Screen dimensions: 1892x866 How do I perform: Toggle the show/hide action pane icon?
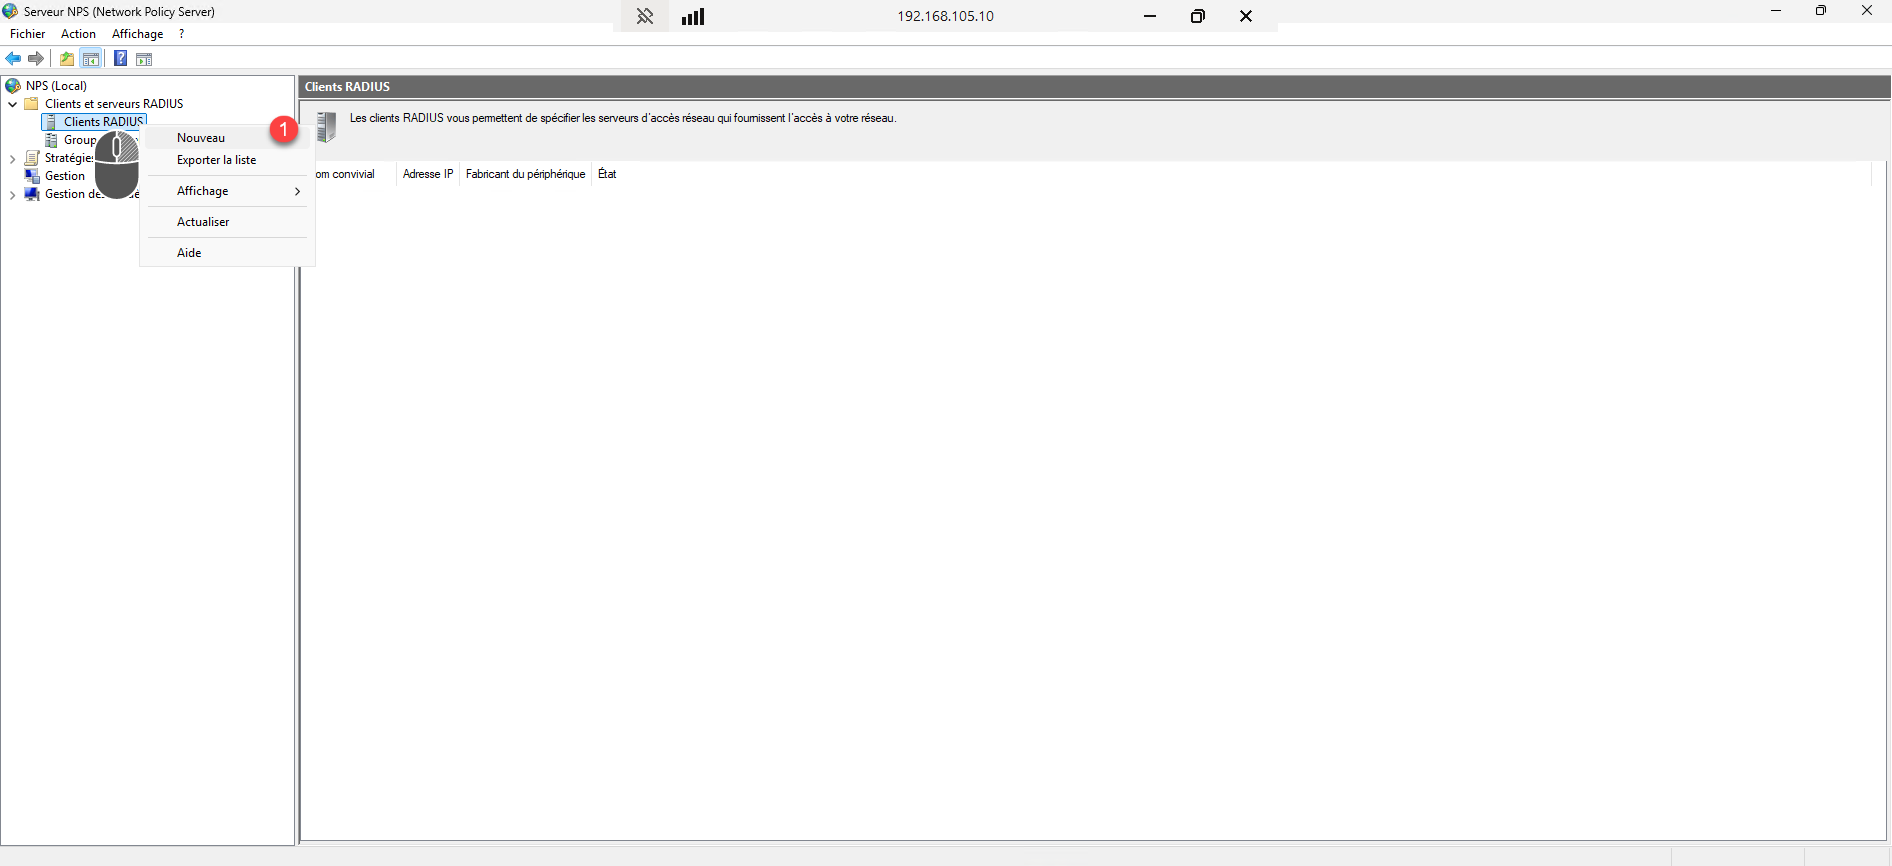coord(144,59)
